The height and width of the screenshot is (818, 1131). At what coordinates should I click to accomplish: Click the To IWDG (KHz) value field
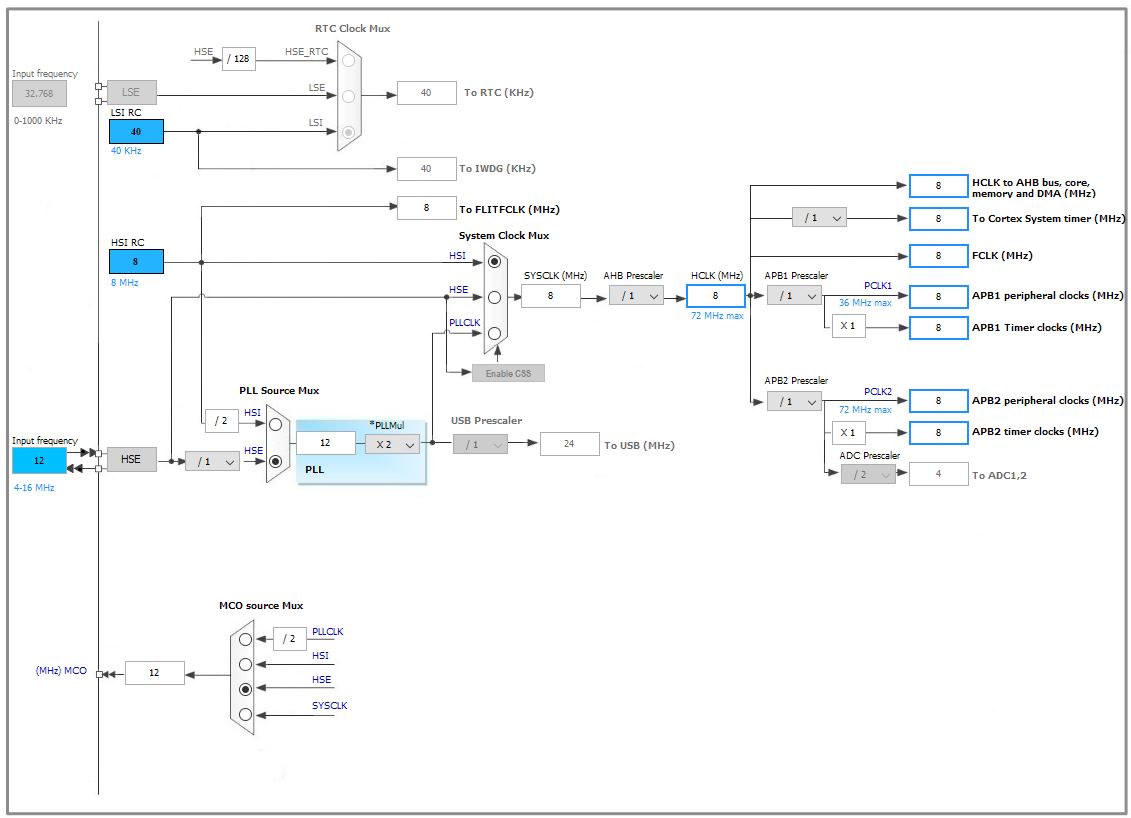coord(426,169)
